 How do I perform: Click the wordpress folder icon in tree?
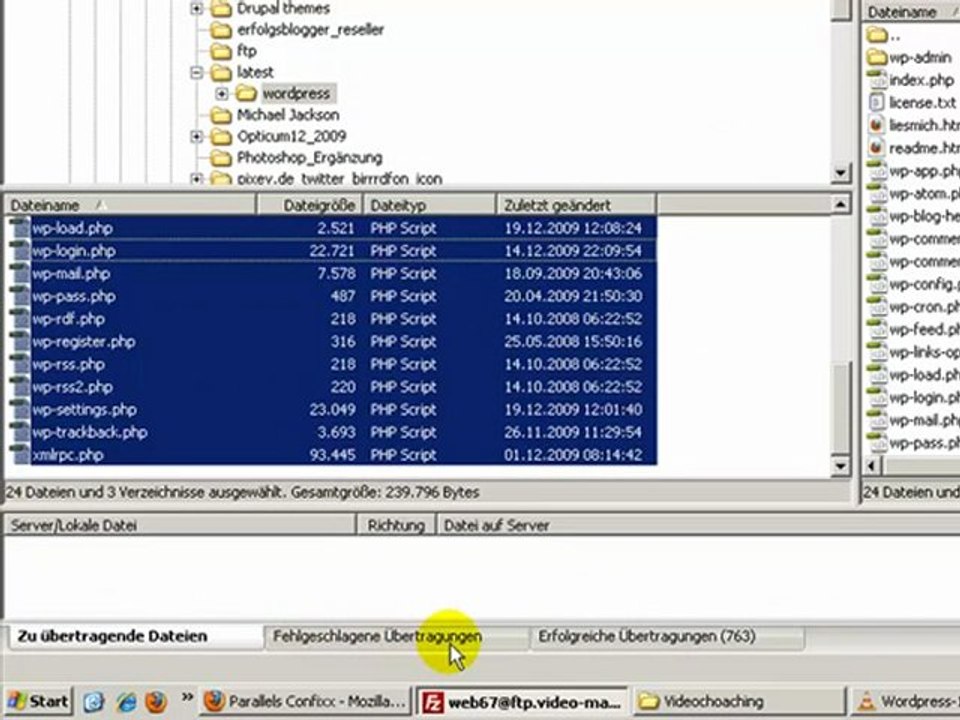246,93
